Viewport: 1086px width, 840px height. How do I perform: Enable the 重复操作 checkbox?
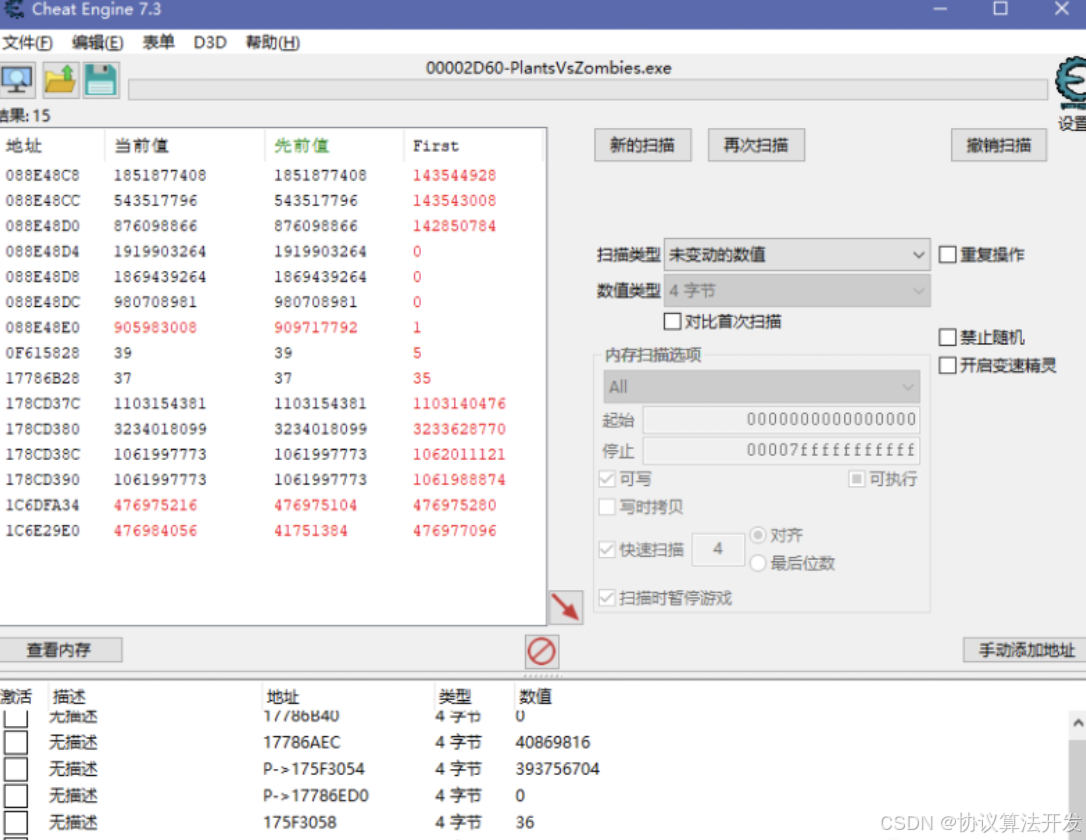click(947, 255)
